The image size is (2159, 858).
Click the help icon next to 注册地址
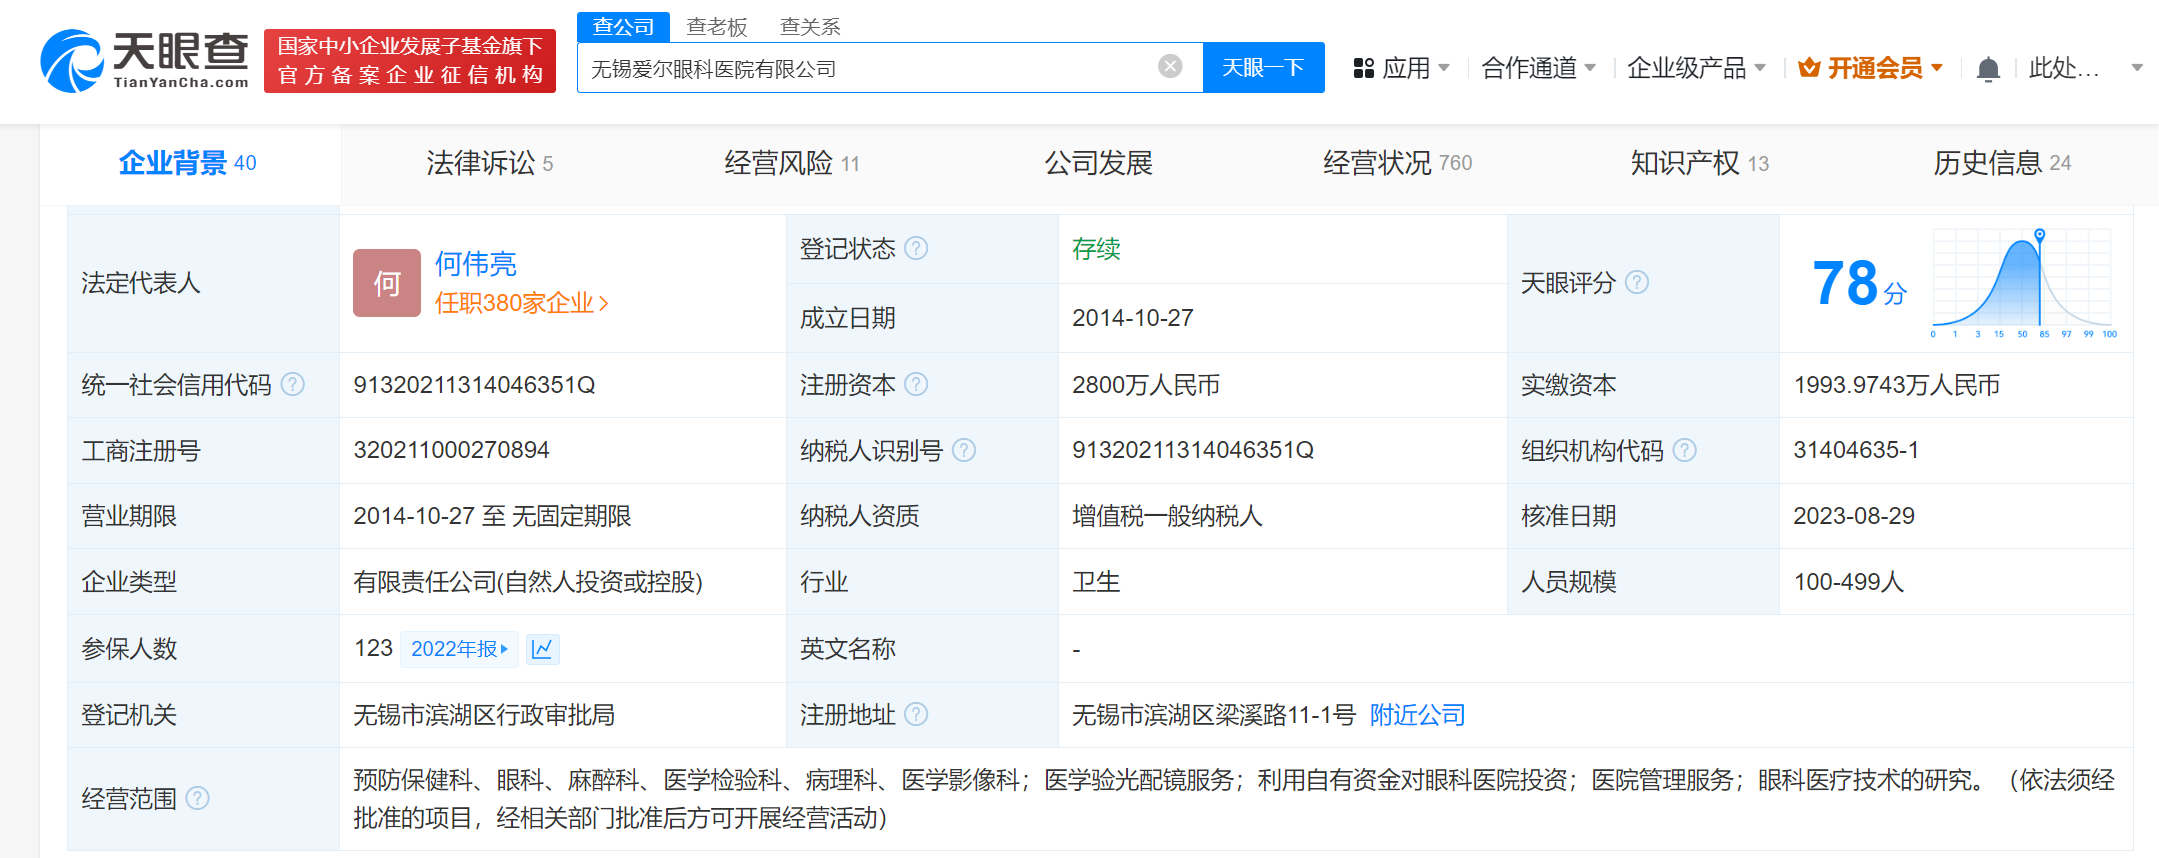tap(916, 714)
